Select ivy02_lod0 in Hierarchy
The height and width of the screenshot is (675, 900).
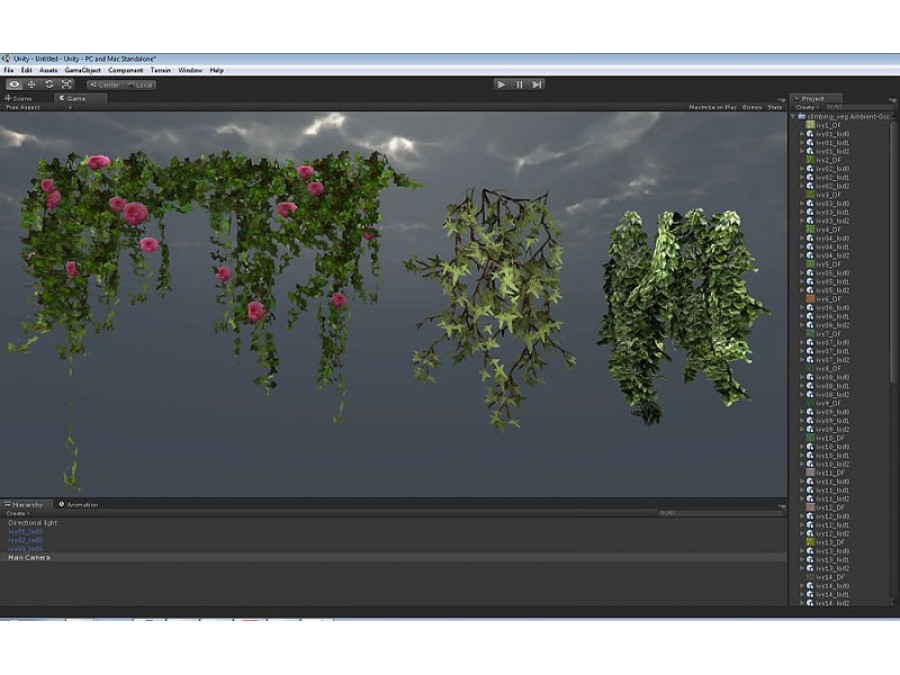pyautogui.click(x=25, y=540)
